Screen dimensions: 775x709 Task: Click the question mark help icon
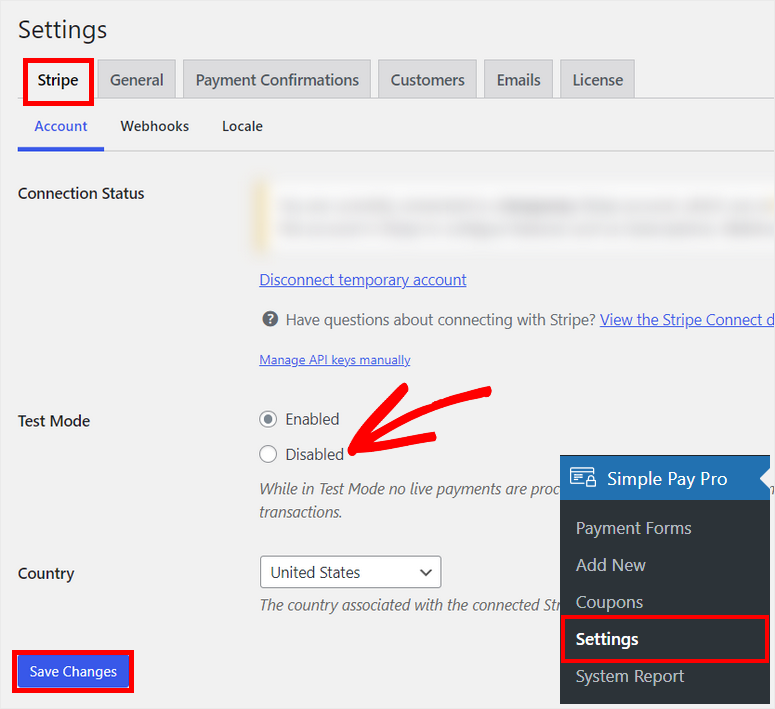pyautogui.click(x=270, y=319)
